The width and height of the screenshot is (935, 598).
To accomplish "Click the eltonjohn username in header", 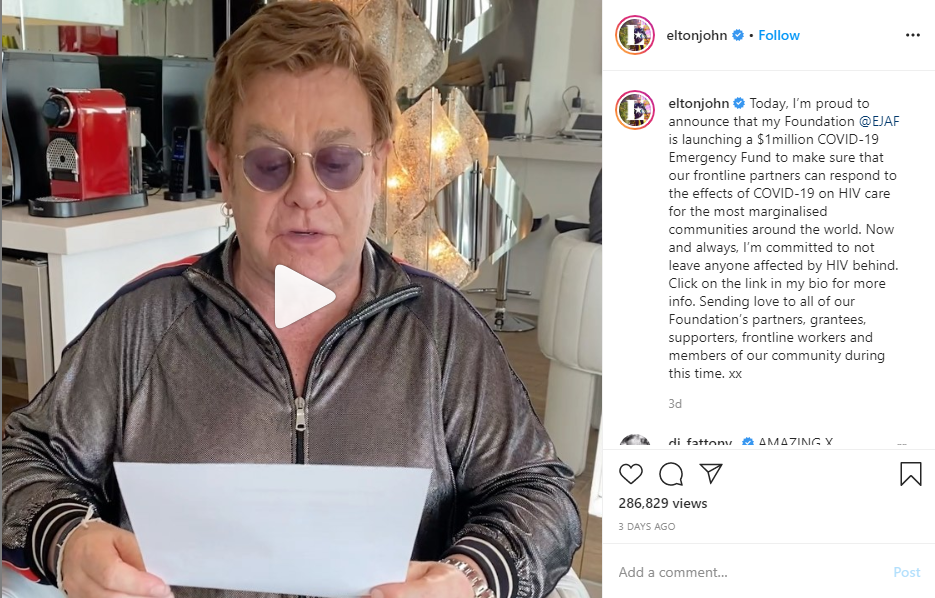I will [x=696, y=35].
